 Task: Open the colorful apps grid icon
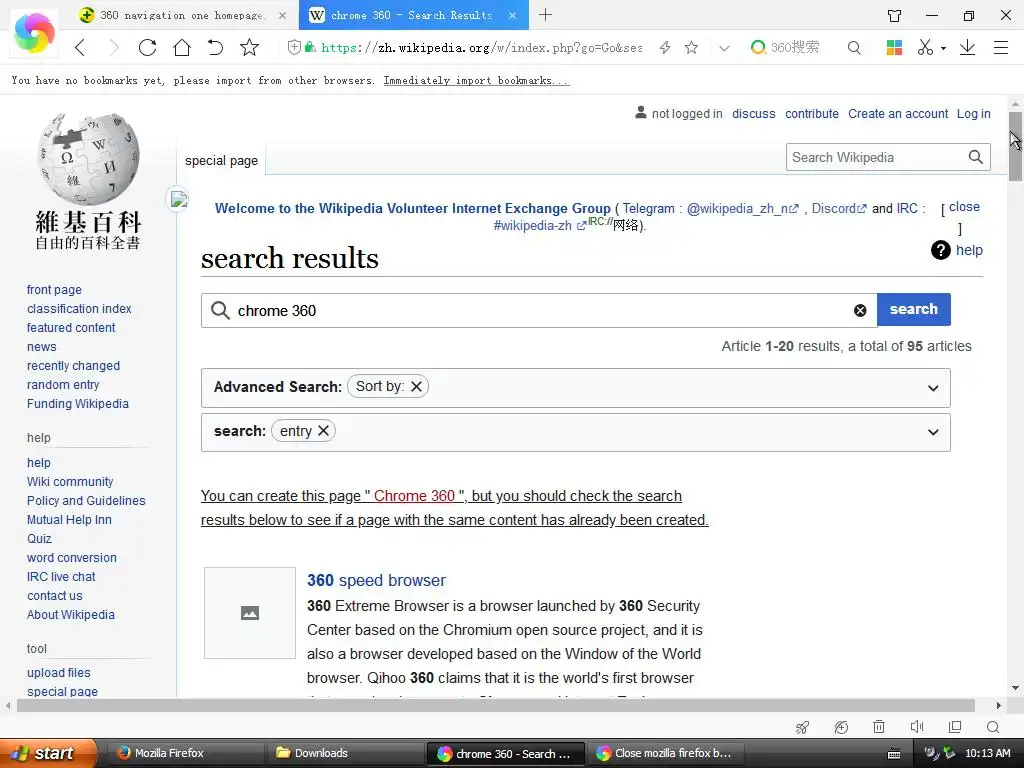click(894, 47)
